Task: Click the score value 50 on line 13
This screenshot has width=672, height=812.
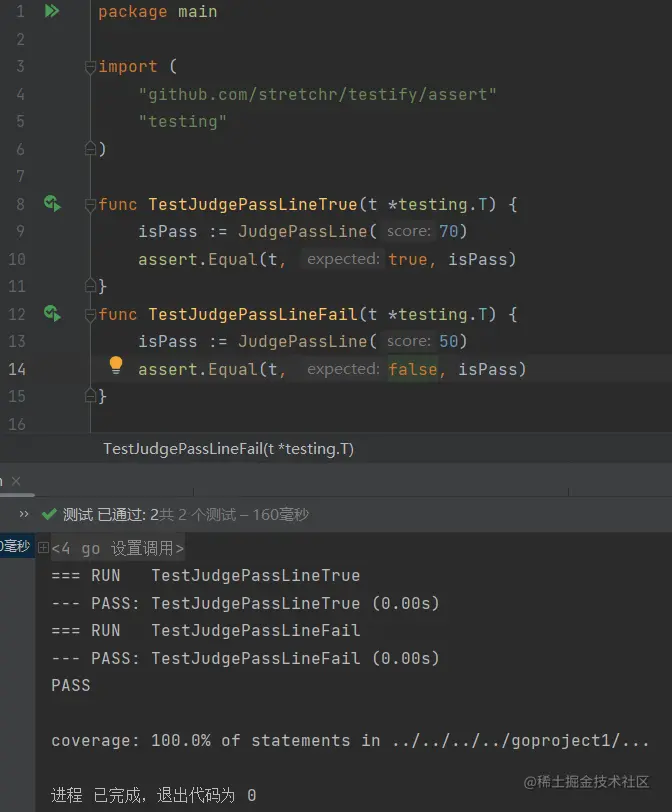Action: (448, 341)
